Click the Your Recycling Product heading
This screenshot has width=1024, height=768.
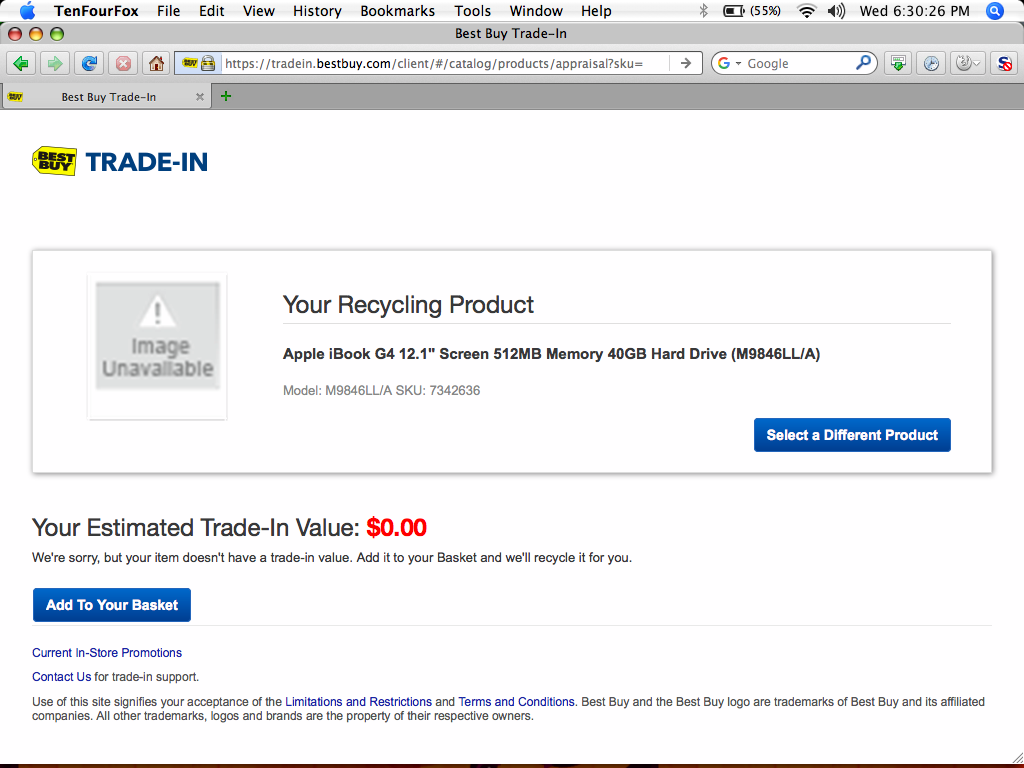pos(408,304)
